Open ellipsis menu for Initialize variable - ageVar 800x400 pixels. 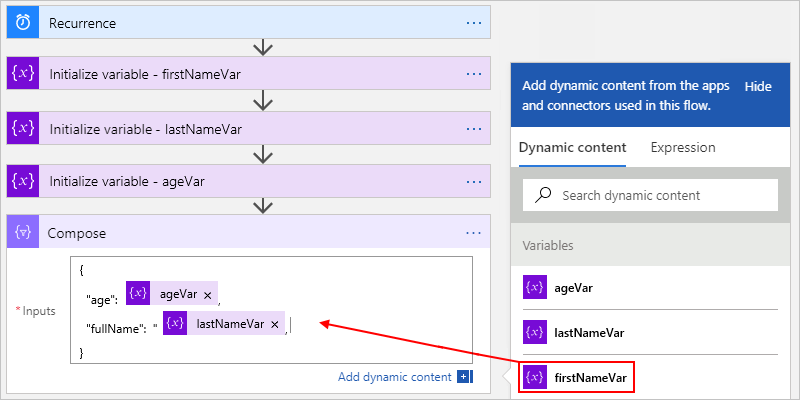(x=474, y=181)
